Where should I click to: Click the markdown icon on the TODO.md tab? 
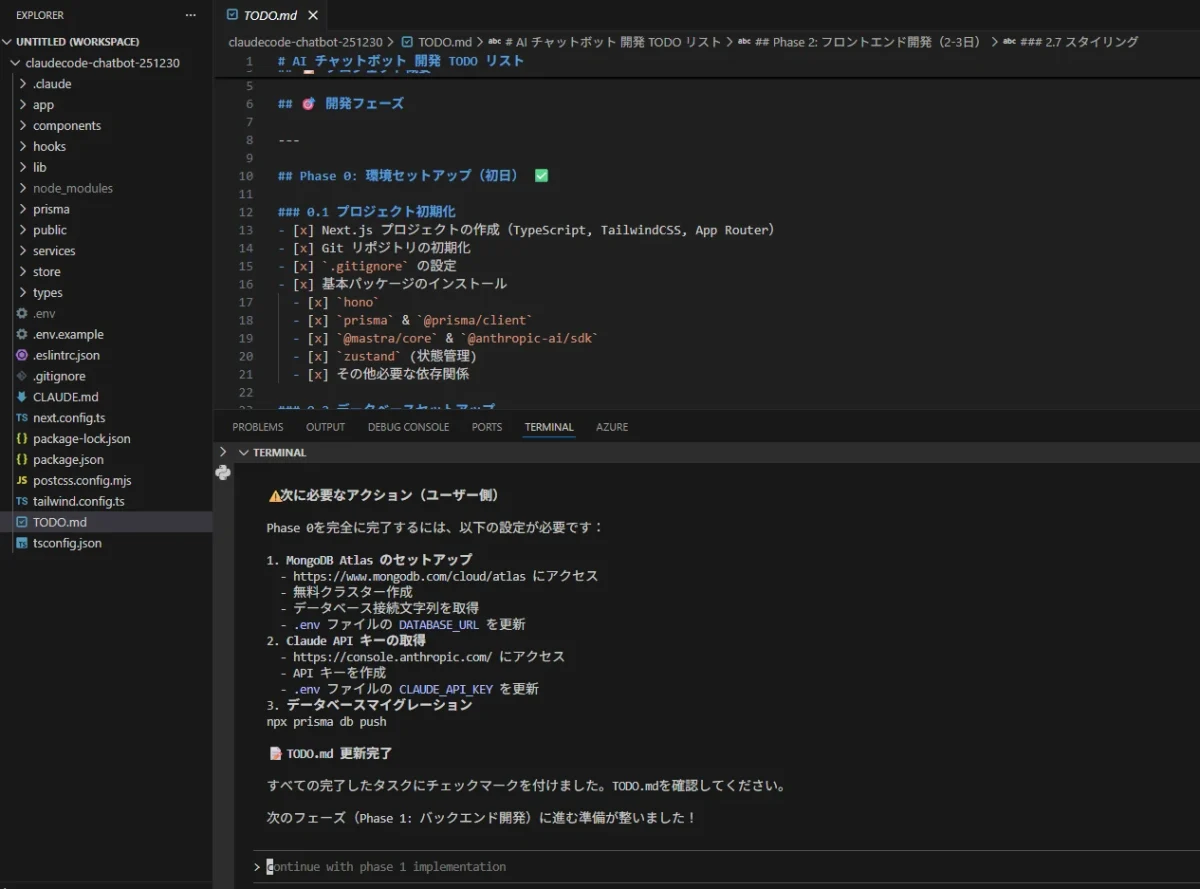click(232, 15)
